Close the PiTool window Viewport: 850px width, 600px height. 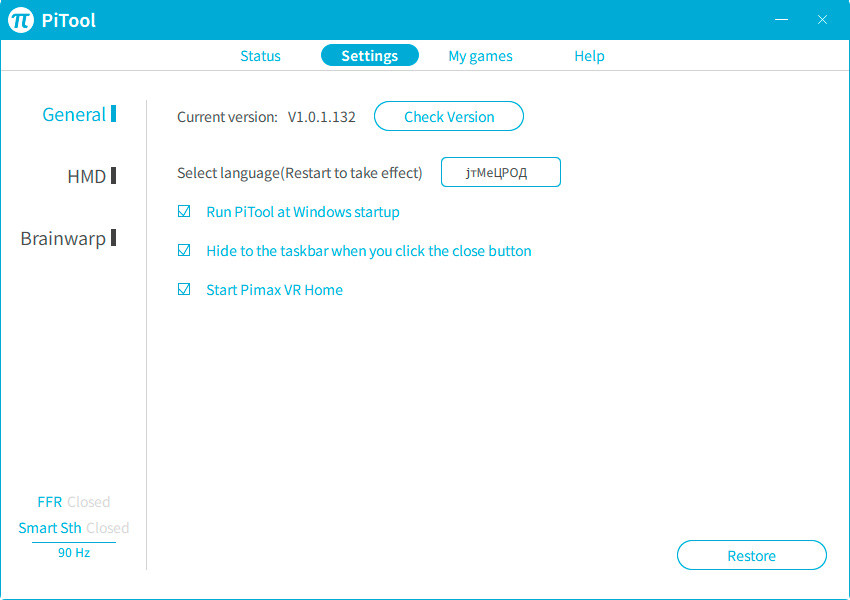pyautogui.click(x=822, y=20)
